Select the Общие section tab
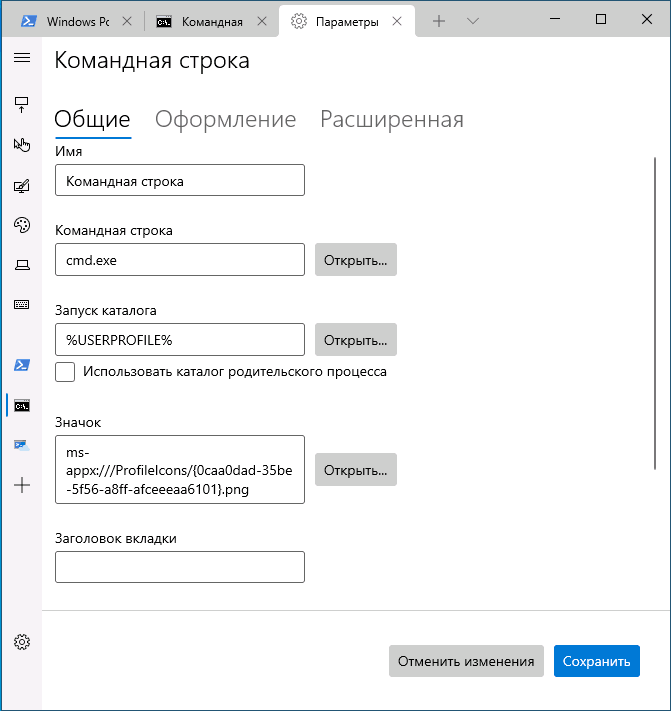 92,119
